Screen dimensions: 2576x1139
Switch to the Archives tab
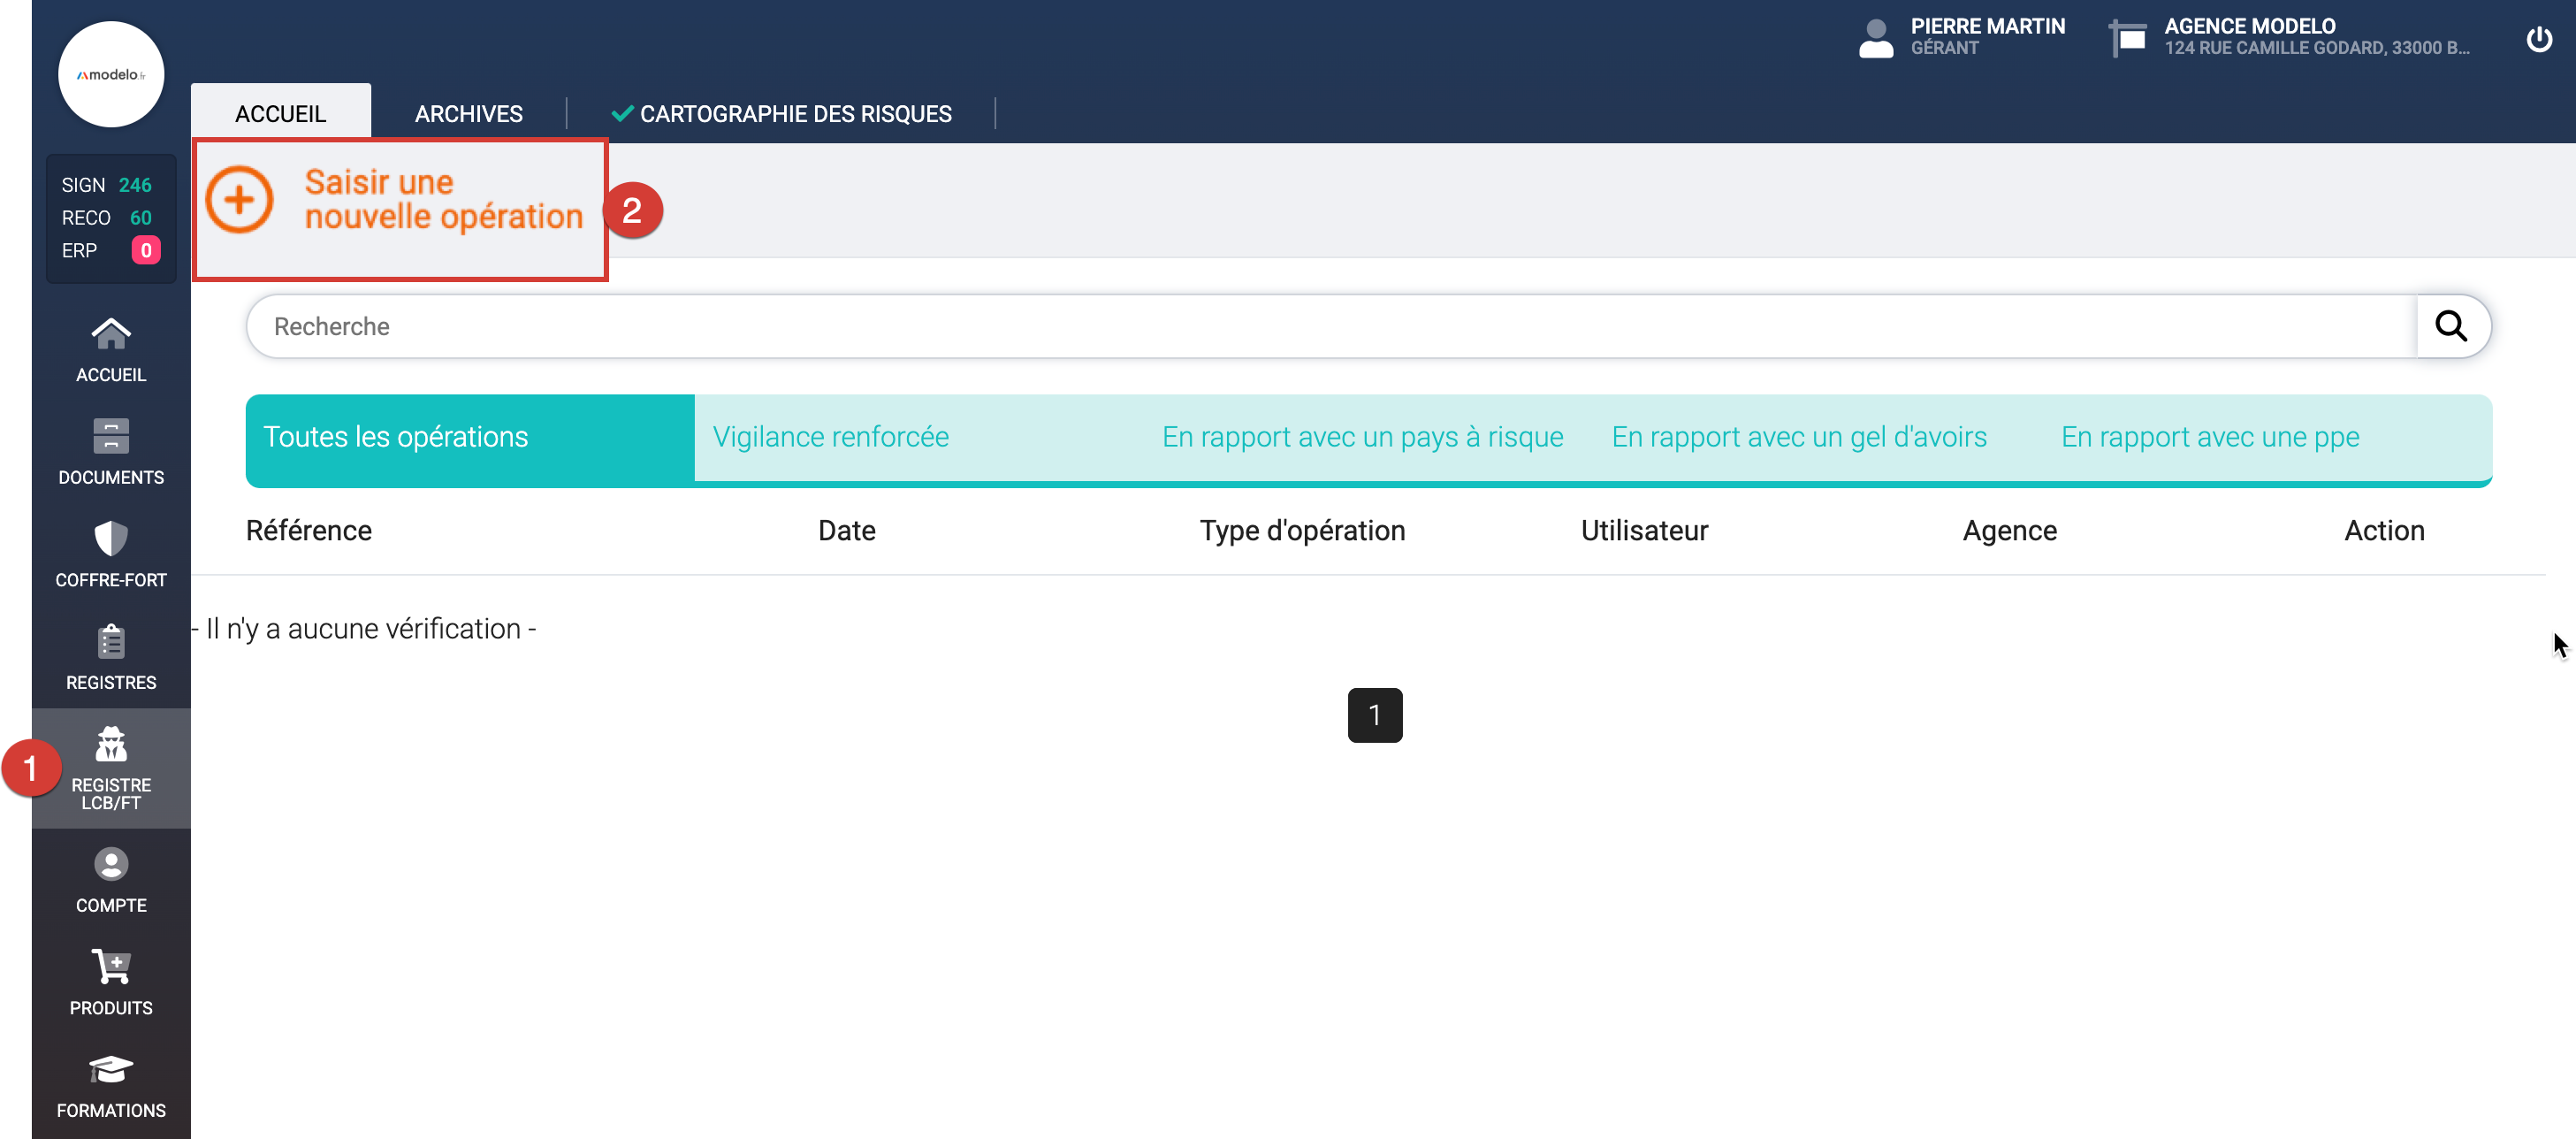468,114
